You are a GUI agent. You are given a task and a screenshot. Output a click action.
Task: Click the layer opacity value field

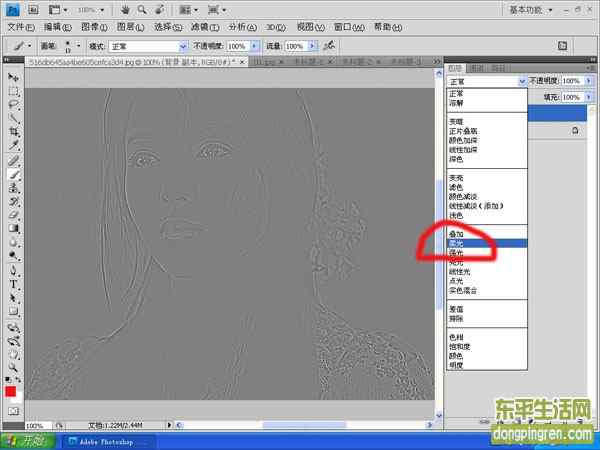coord(570,80)
